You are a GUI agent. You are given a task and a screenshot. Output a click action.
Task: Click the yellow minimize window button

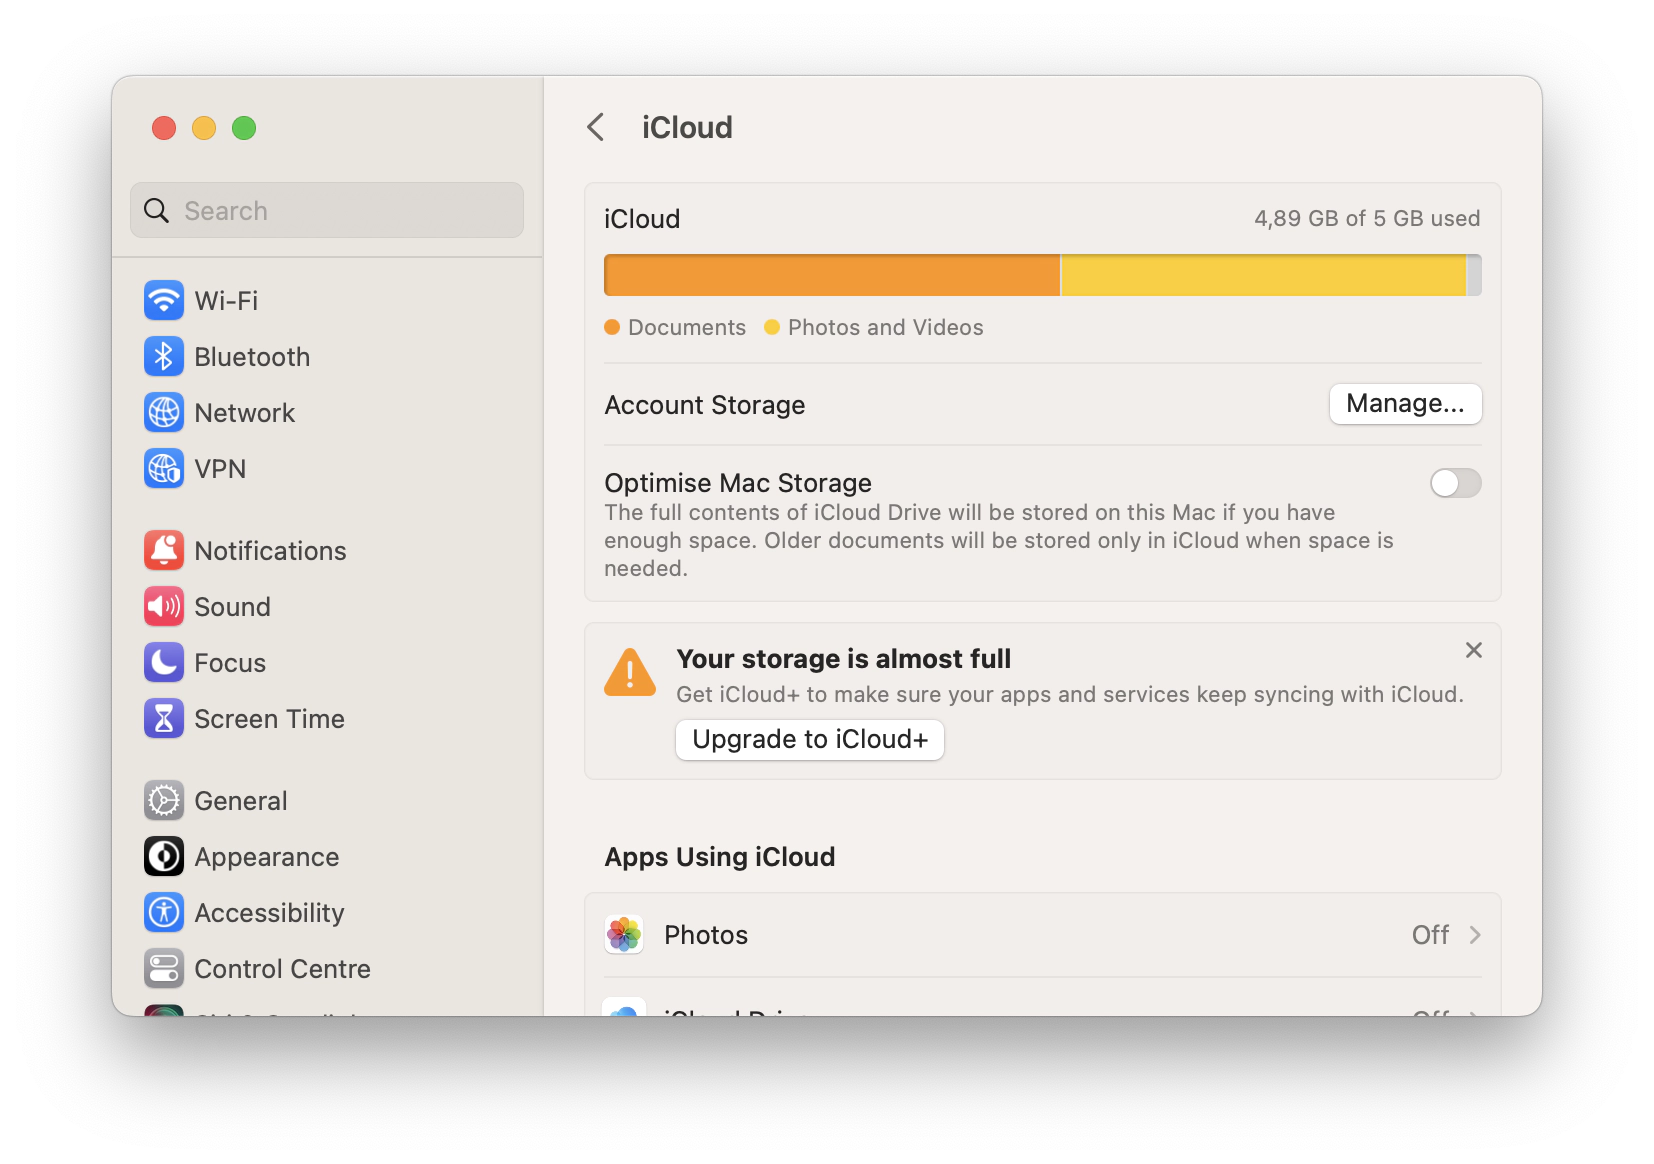[204, 128]
